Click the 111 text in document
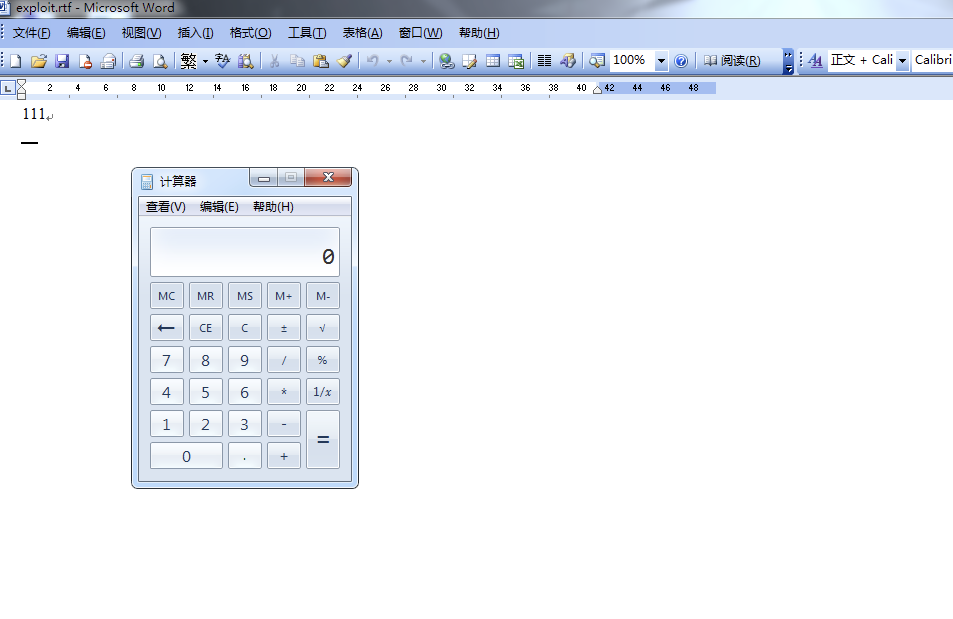The width and height of the screenshot is (953, 619). (34, 114)
